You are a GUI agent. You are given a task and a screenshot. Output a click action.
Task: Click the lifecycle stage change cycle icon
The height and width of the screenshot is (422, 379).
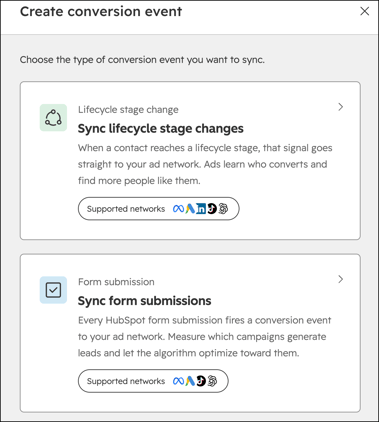[53, 118]
